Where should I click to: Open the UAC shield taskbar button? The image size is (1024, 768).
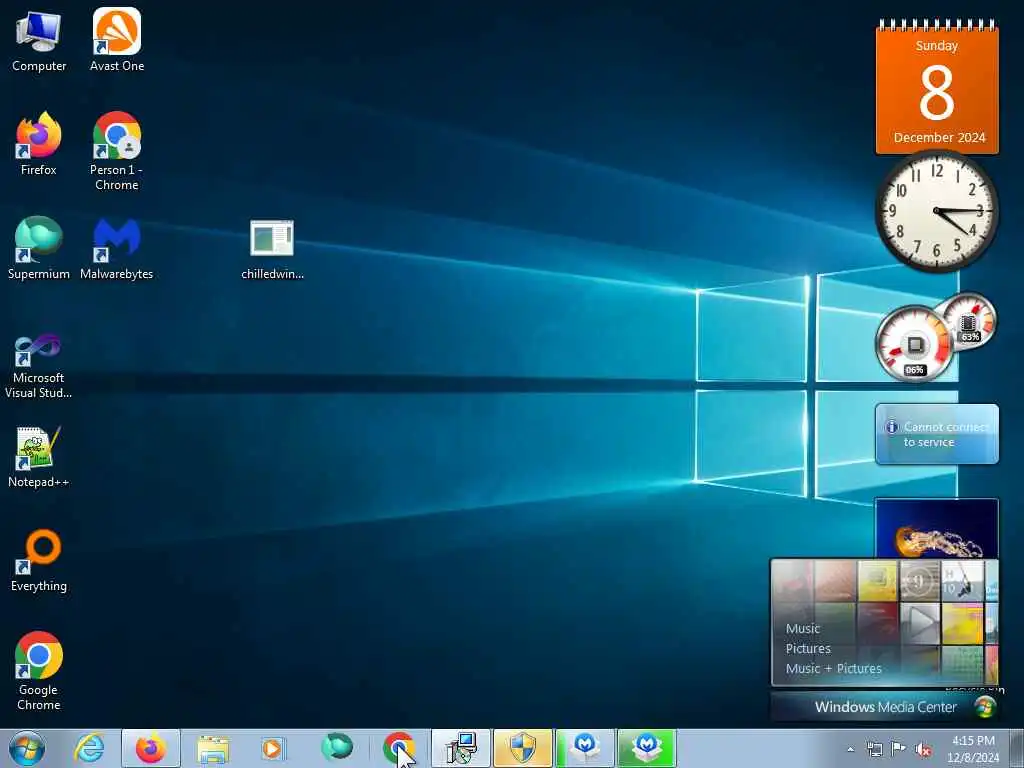tap(522, 748)
